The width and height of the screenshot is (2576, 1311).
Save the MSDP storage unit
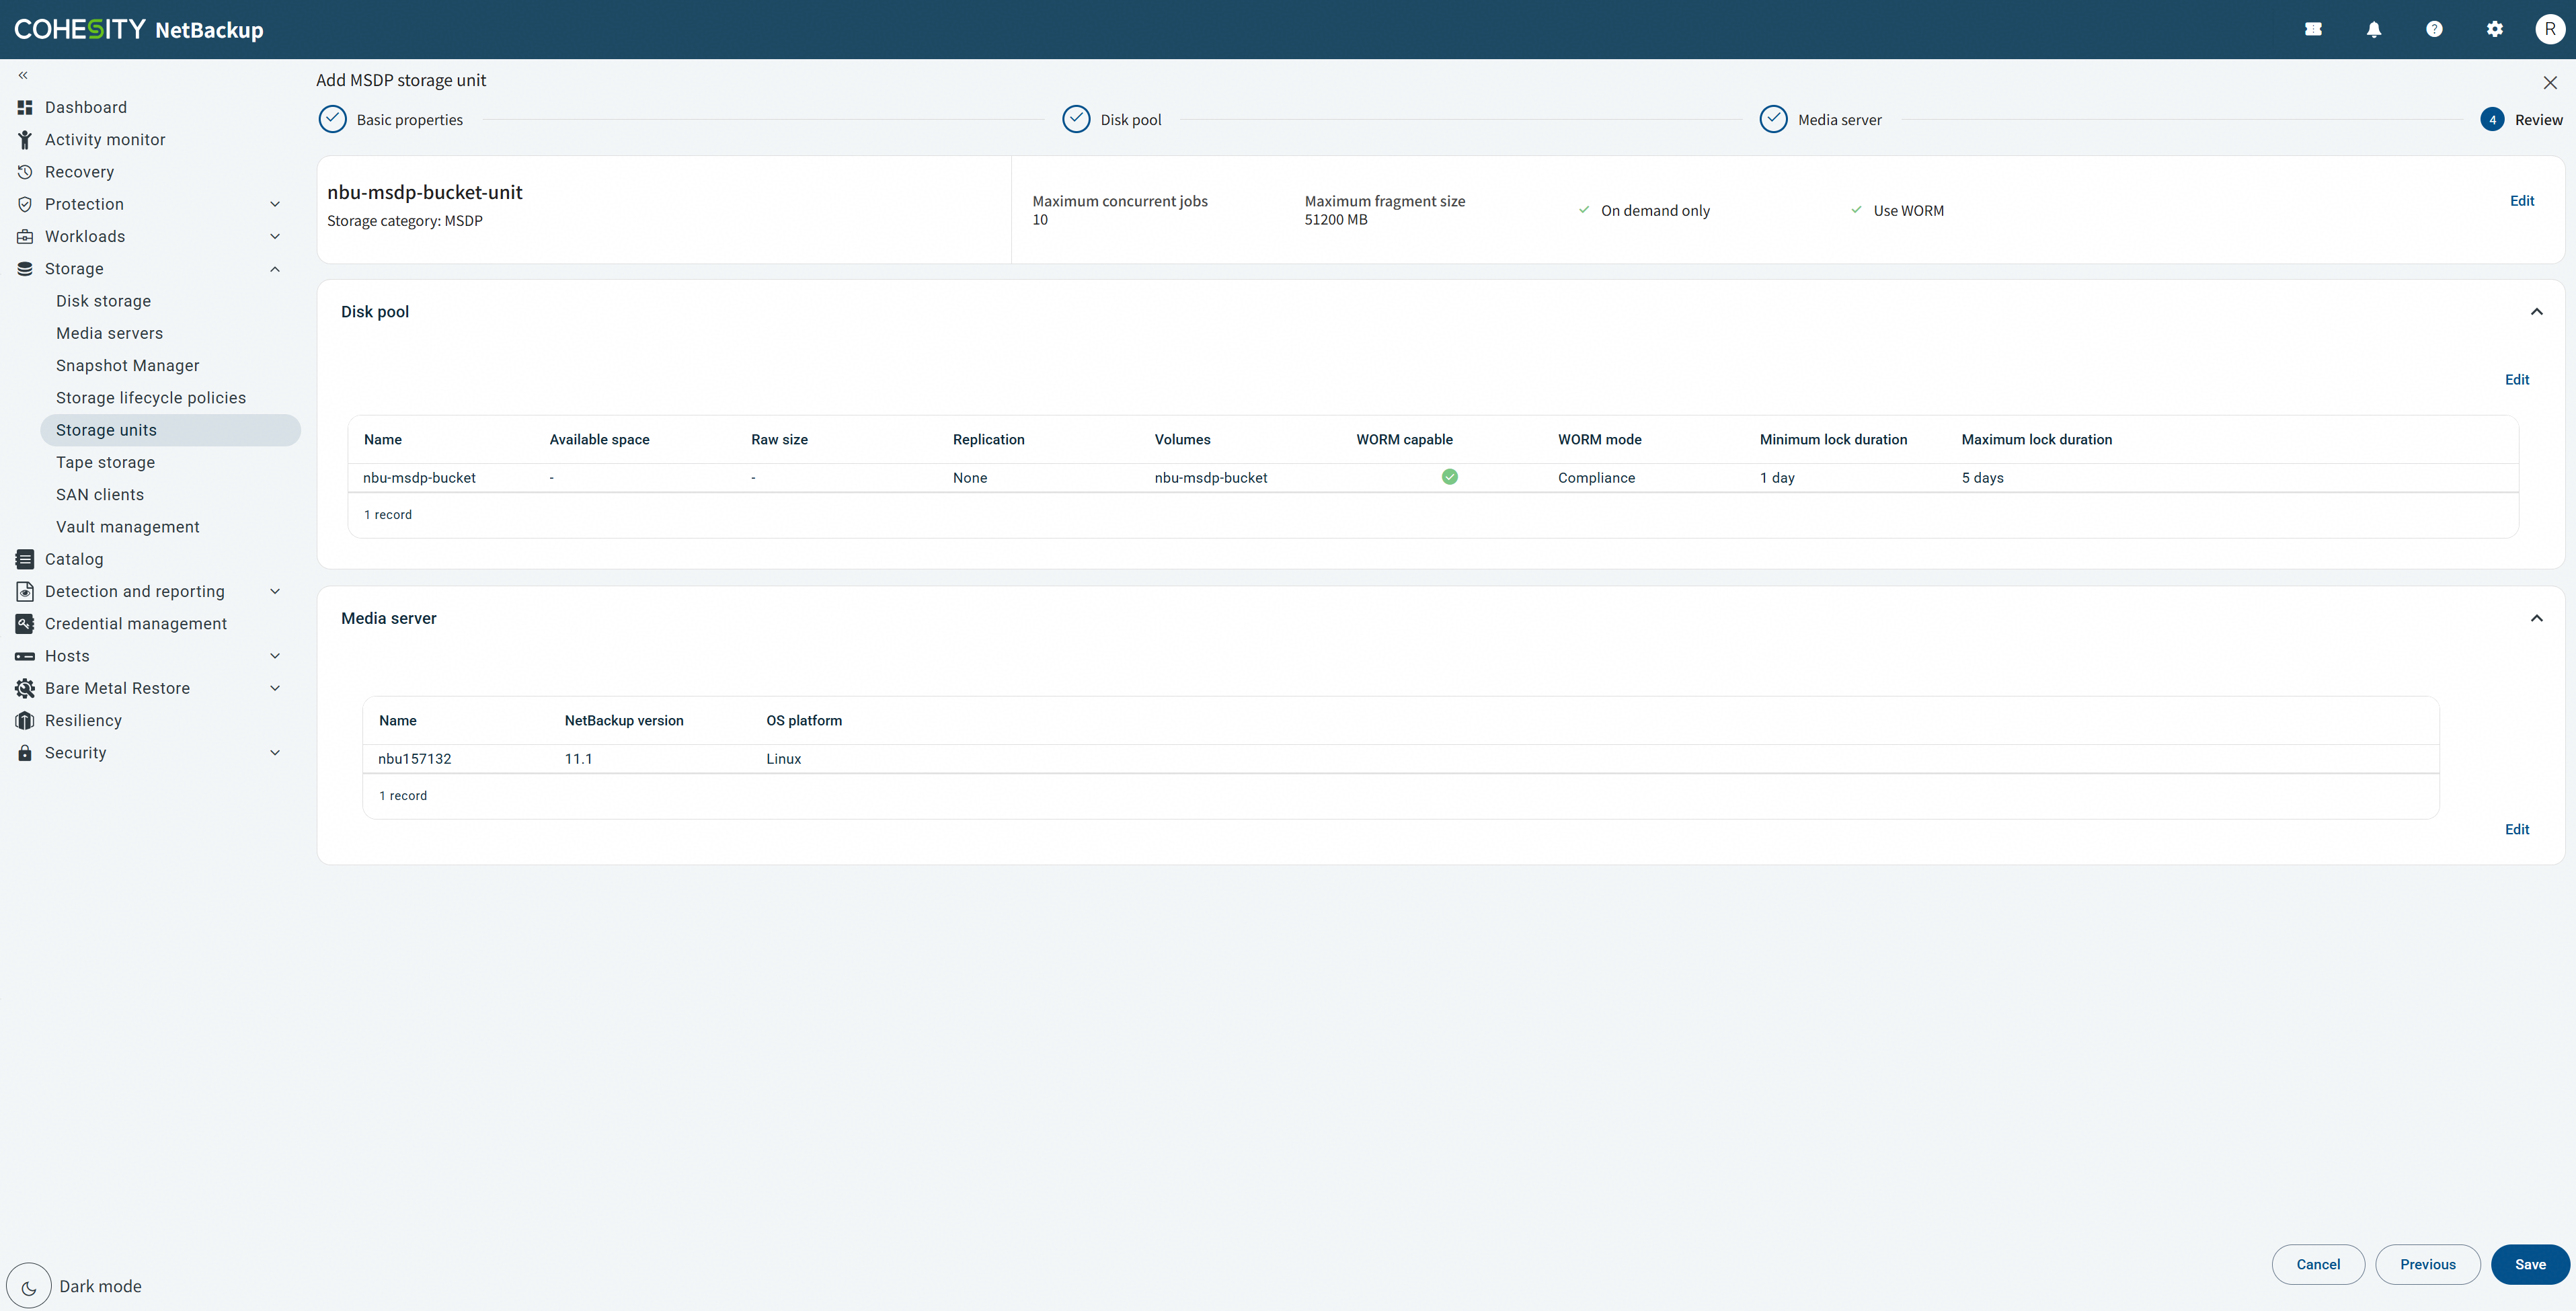[x=2530, y=1264]
